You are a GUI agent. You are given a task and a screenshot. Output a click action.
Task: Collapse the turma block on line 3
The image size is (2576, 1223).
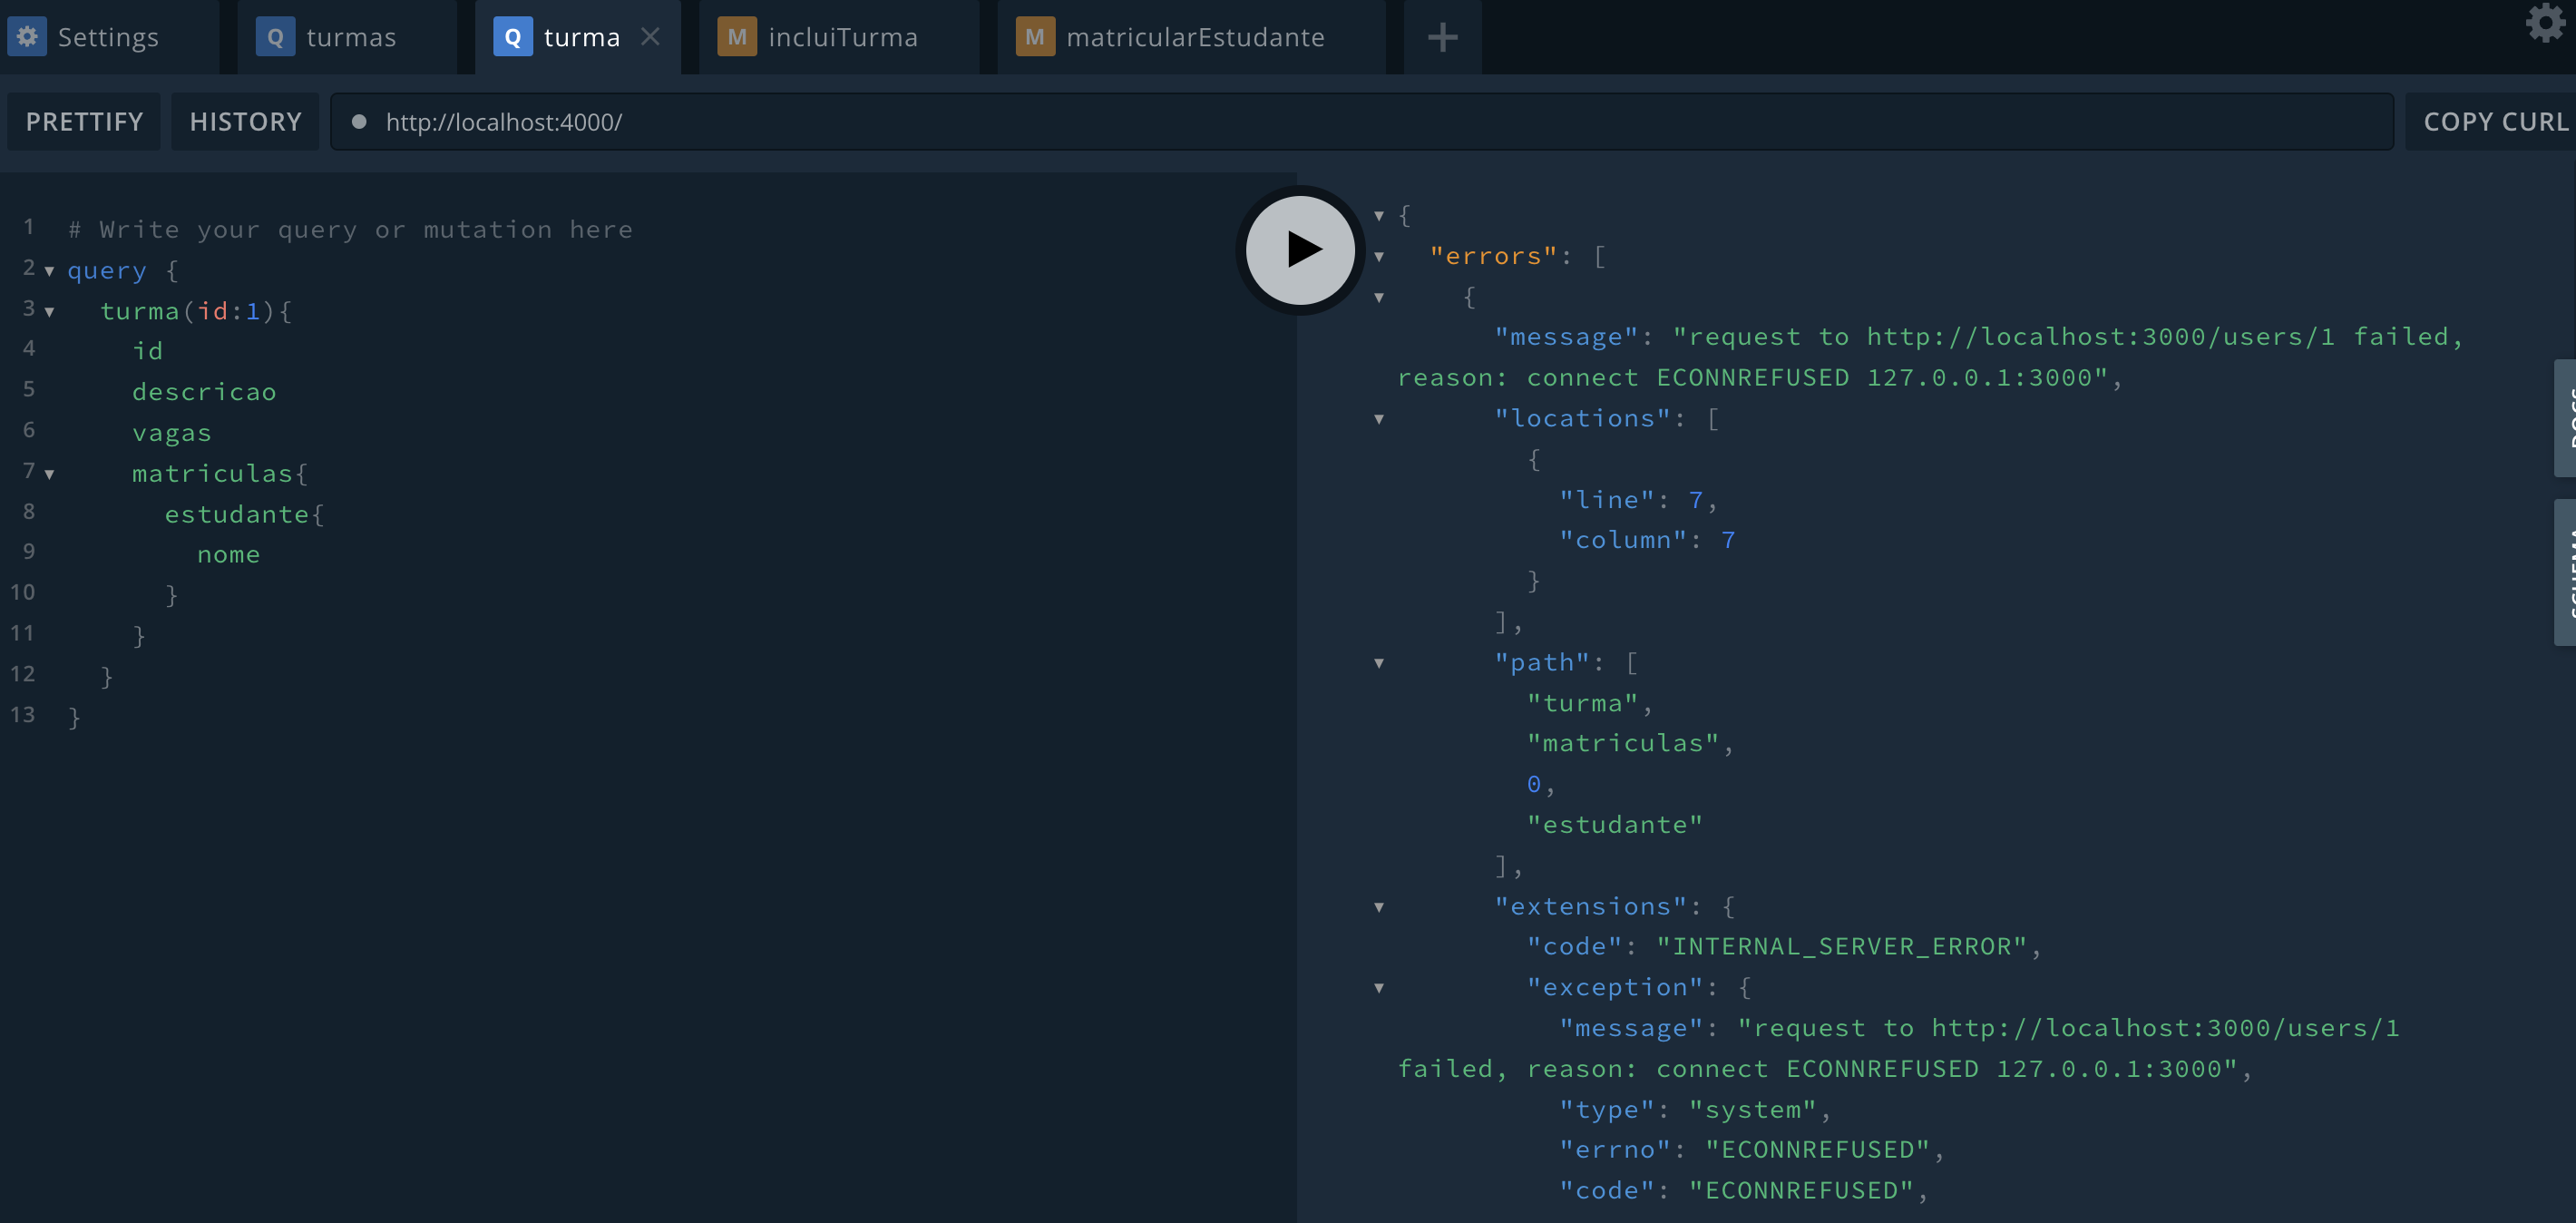[x=49, y=312]
